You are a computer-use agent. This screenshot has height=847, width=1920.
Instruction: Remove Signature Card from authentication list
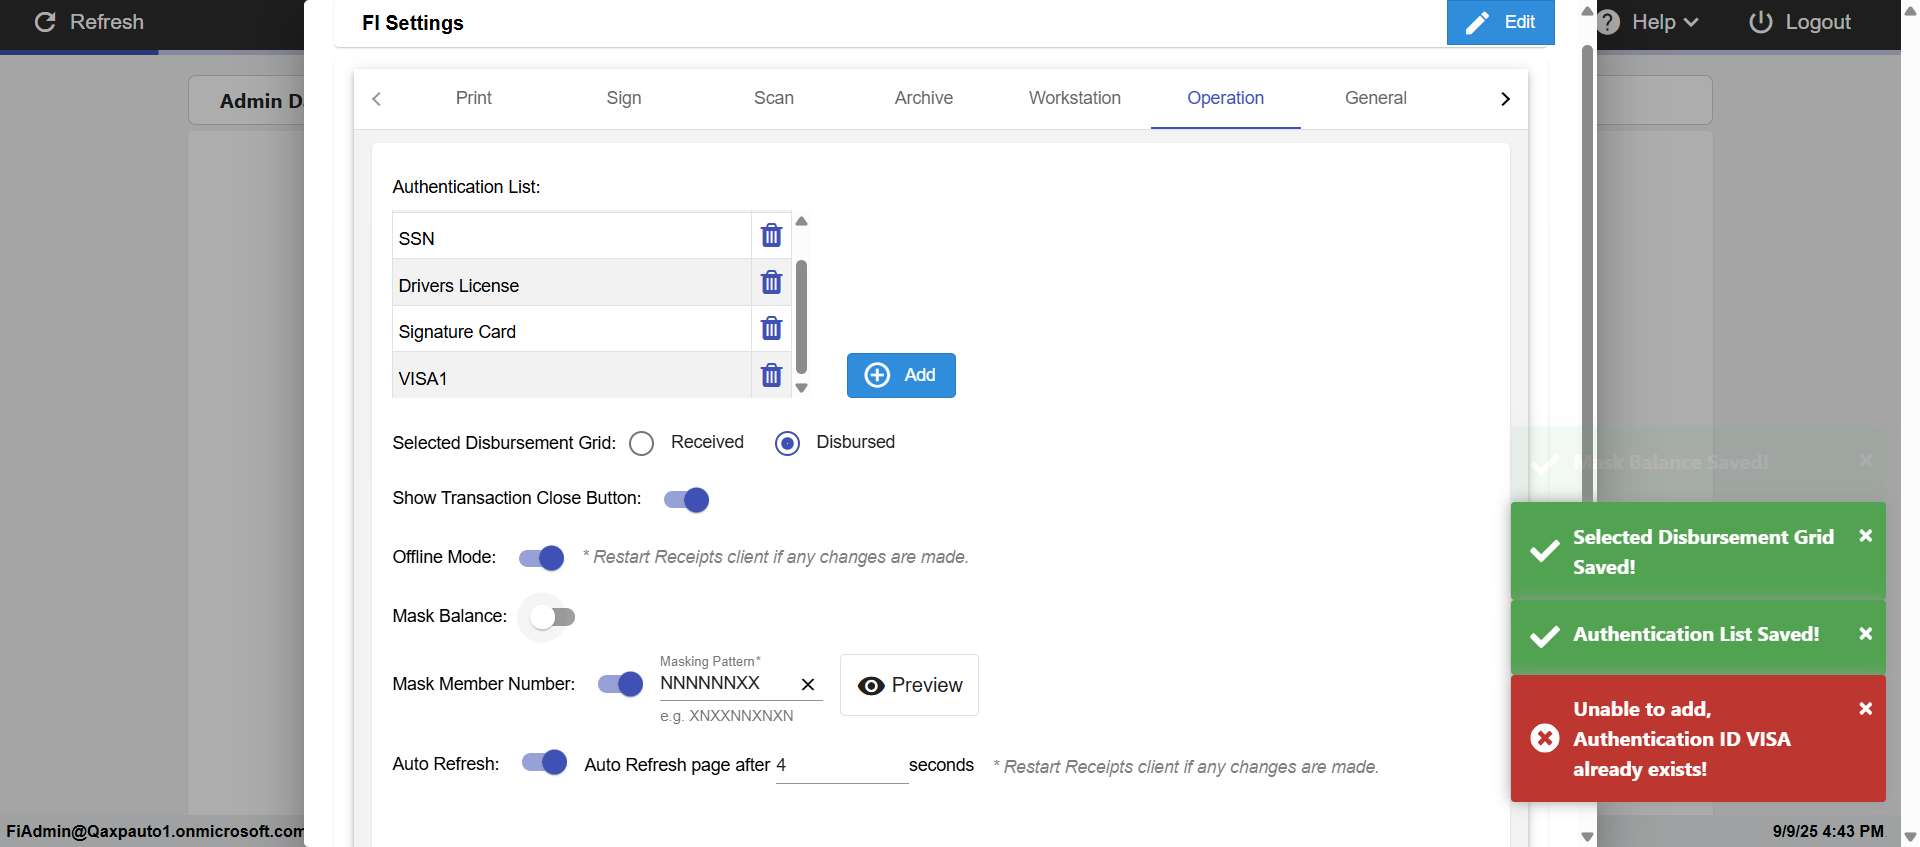tap(771, 329)
